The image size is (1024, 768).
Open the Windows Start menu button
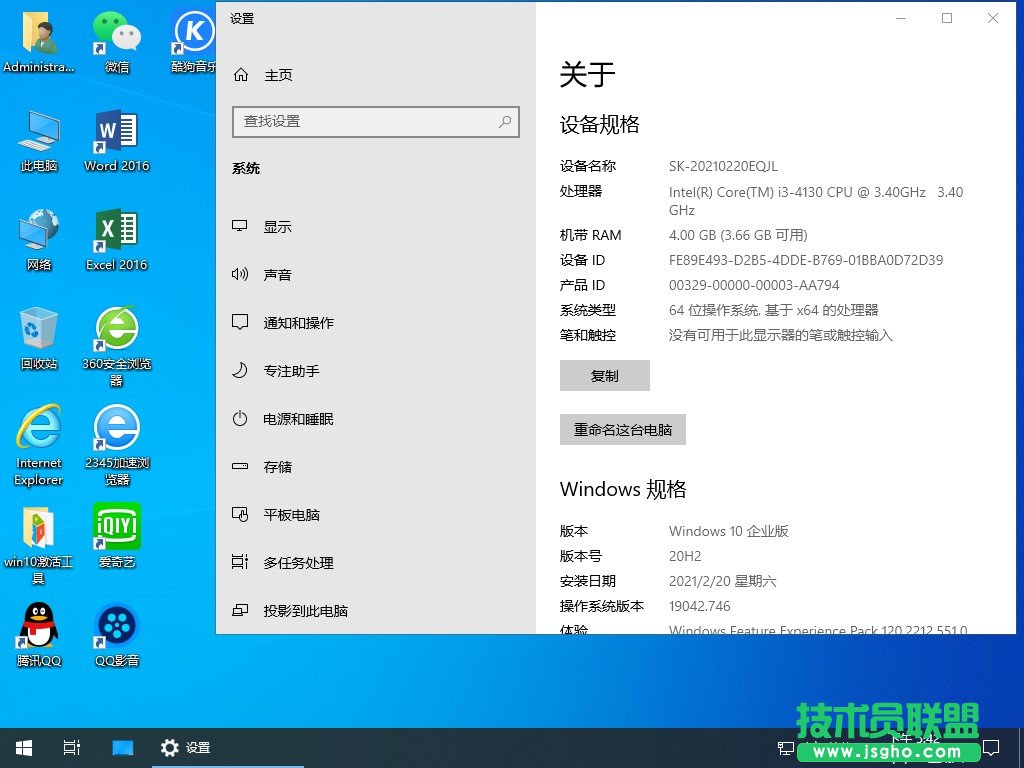pos(23,747)
